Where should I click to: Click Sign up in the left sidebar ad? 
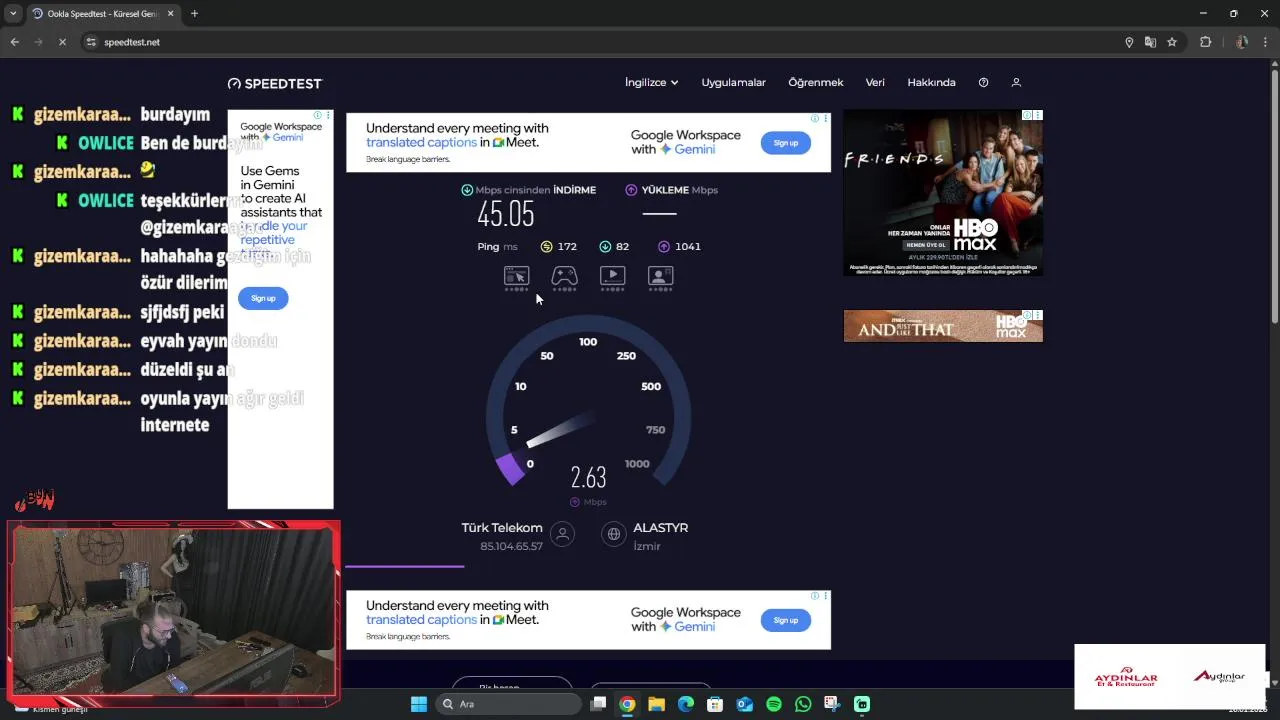(263, 298)
